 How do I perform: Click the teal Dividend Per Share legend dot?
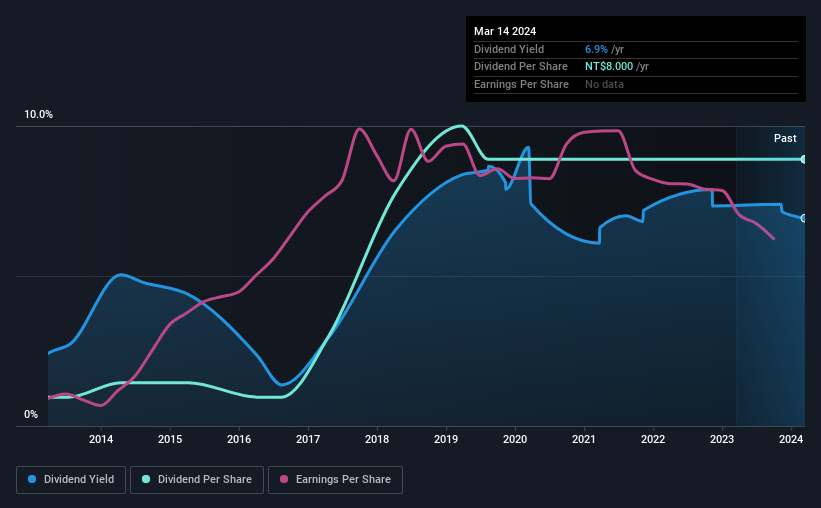[x=146, y=479]
